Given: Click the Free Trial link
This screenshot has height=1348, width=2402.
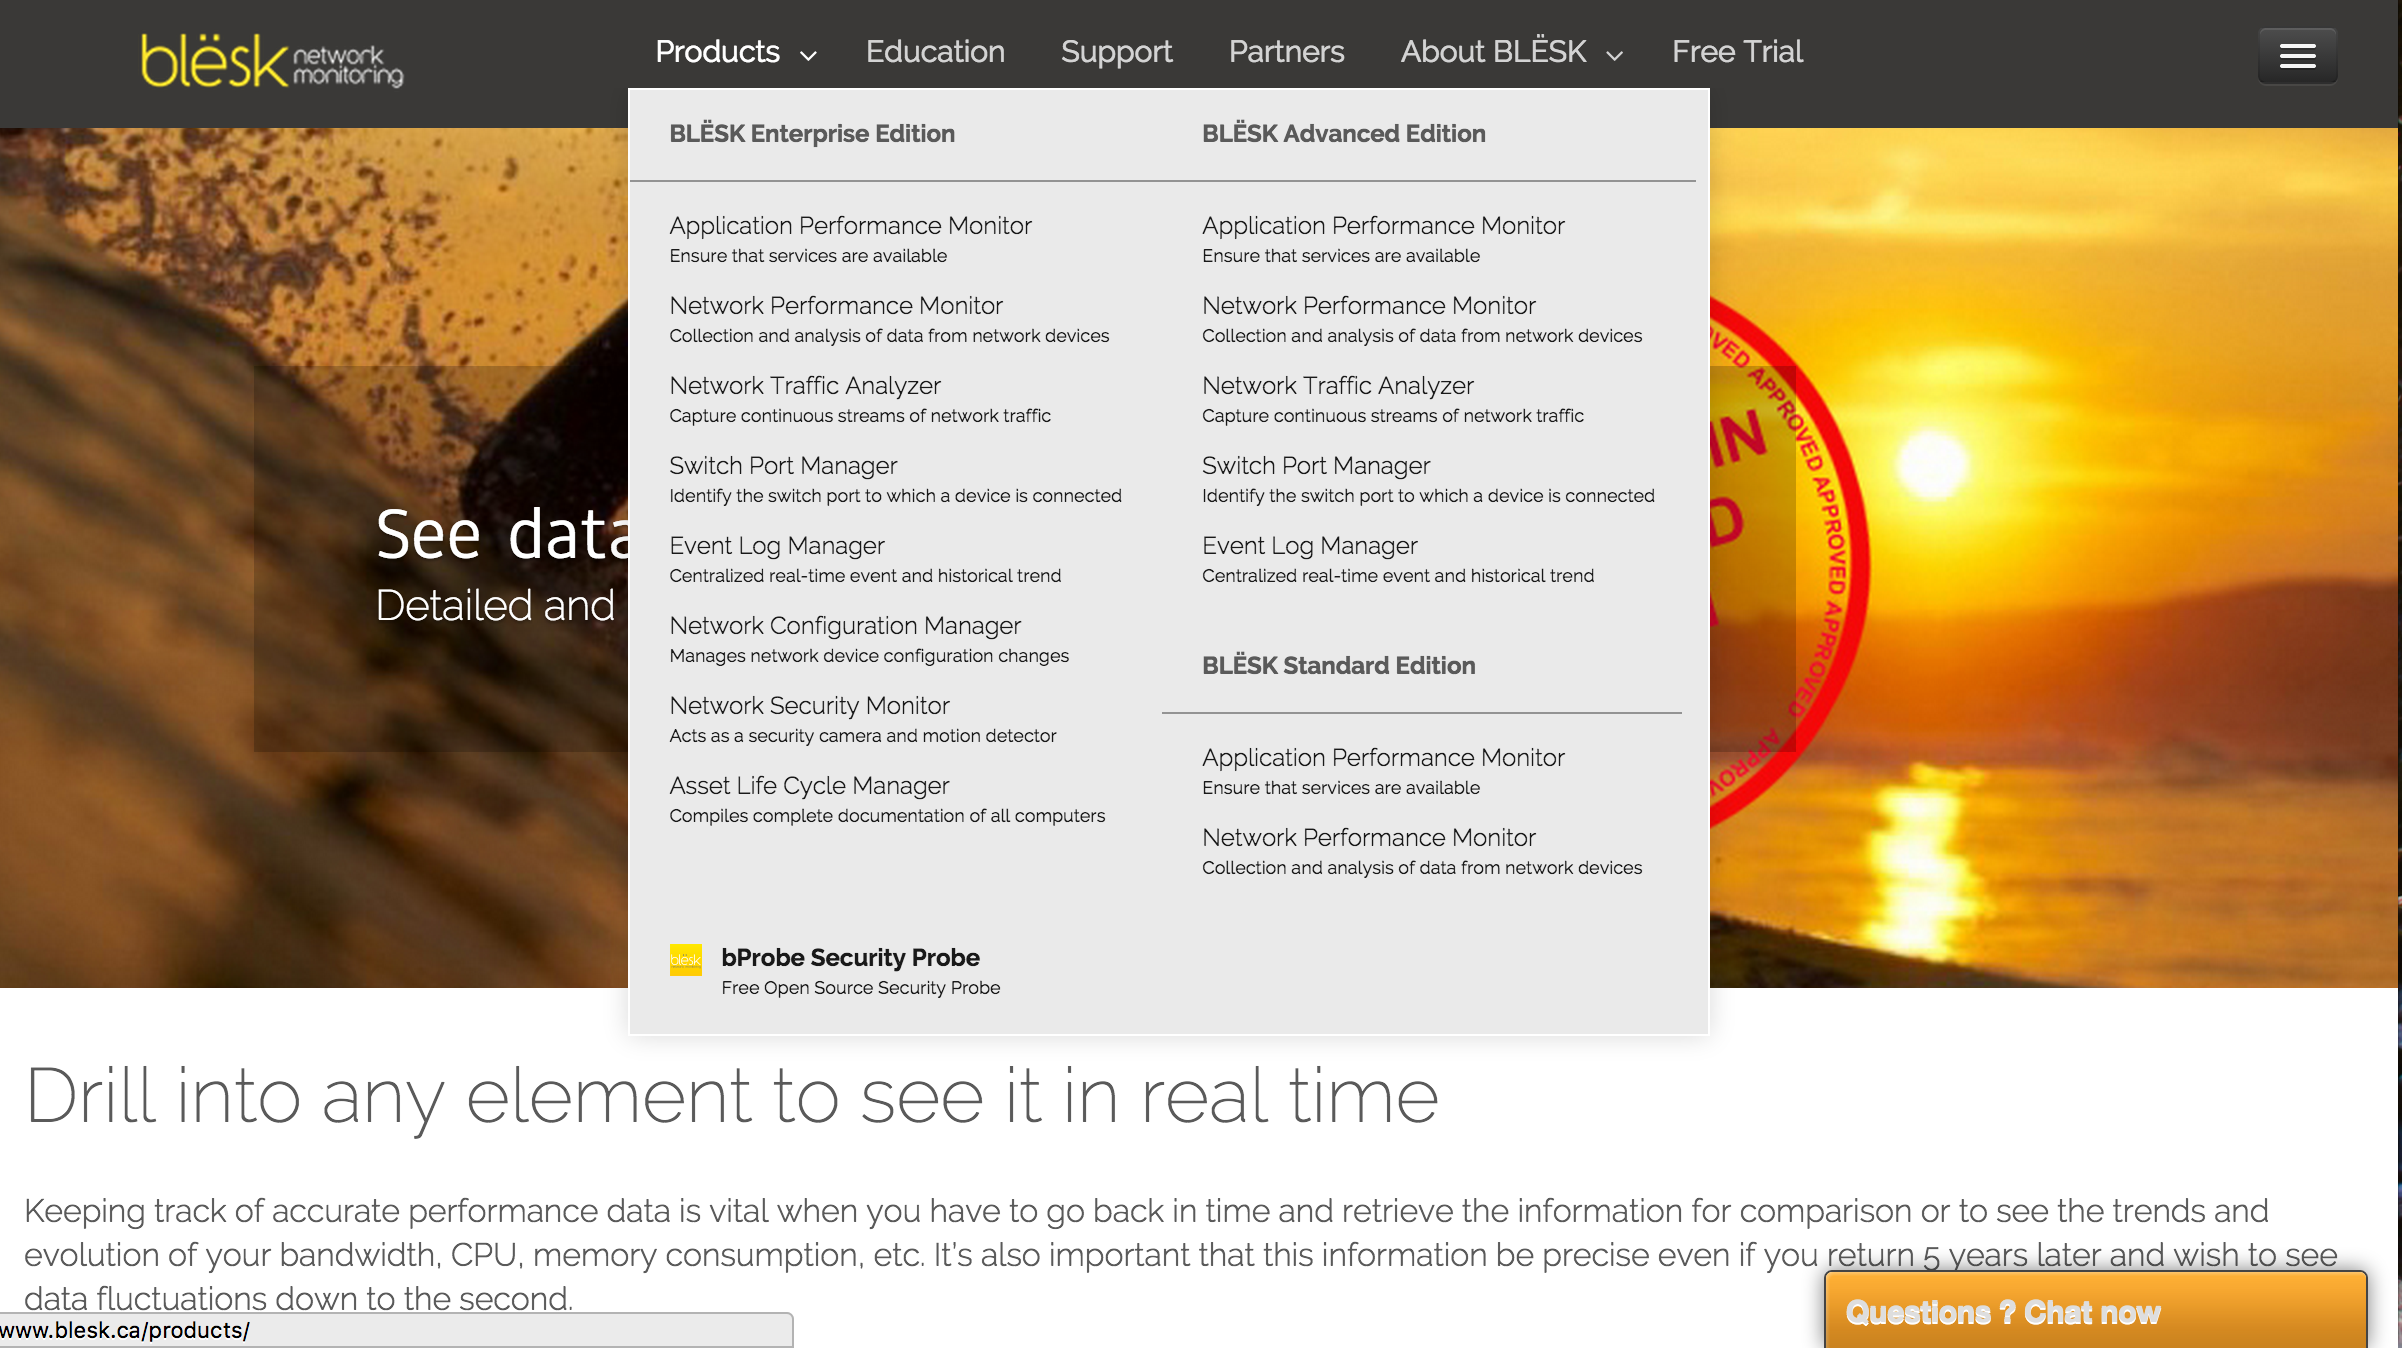Looking at the screenshot, I should coord(1737,52).
